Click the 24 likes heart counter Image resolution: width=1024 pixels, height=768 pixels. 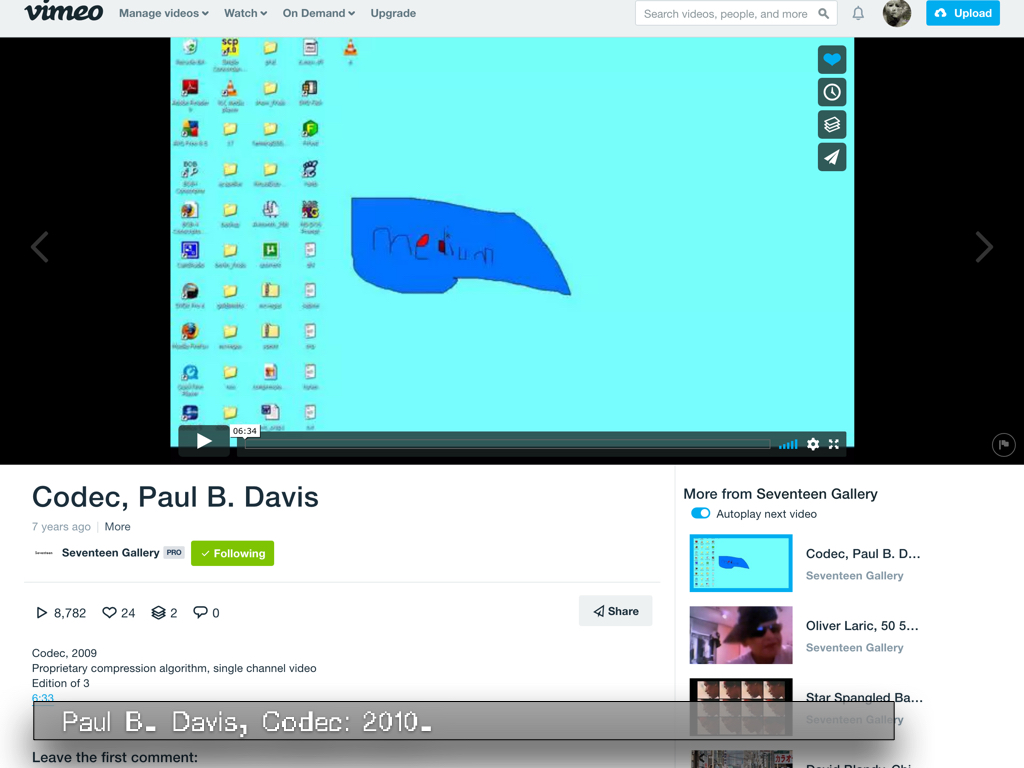click(x=119, y=613)
